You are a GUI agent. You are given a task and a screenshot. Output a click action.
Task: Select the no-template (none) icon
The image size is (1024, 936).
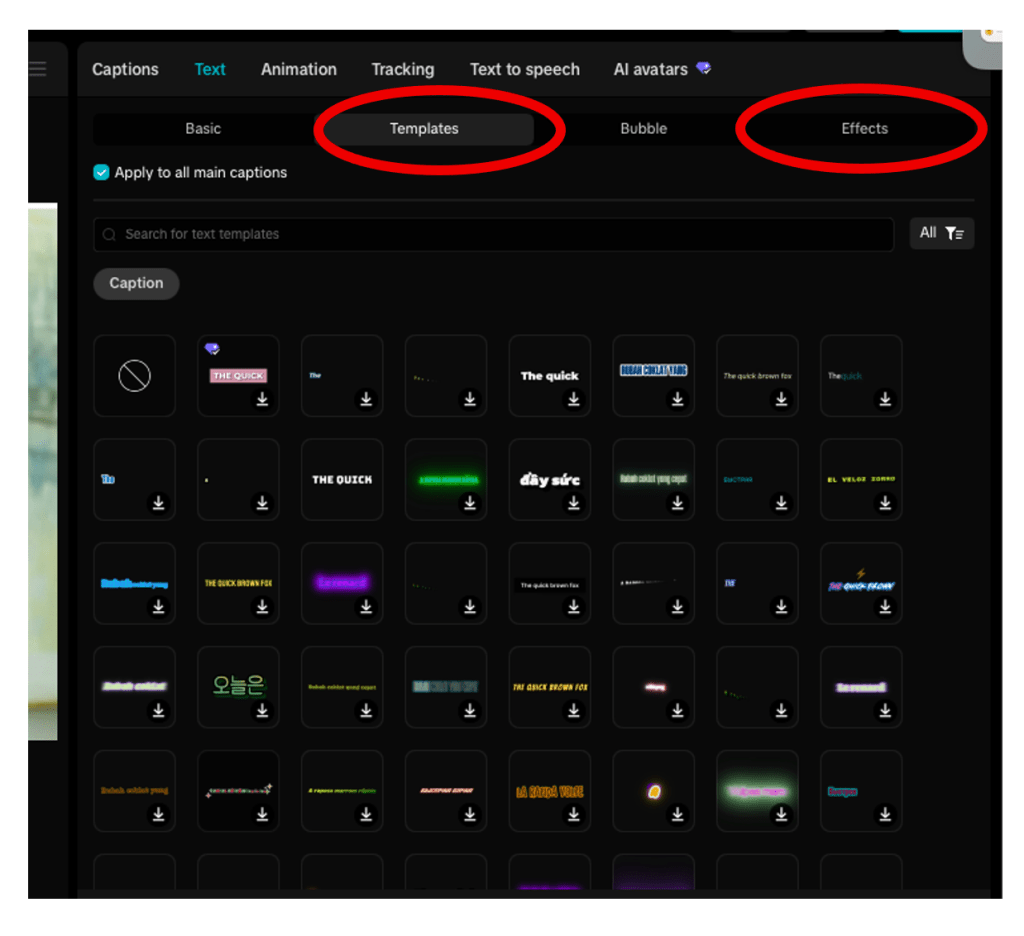point(134,376)
